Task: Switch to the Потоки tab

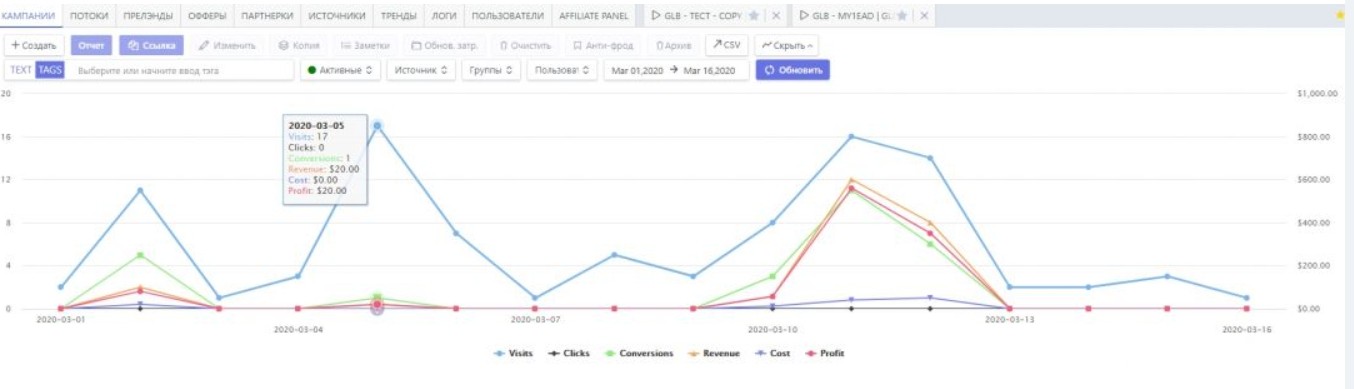Action: point(89,16)
